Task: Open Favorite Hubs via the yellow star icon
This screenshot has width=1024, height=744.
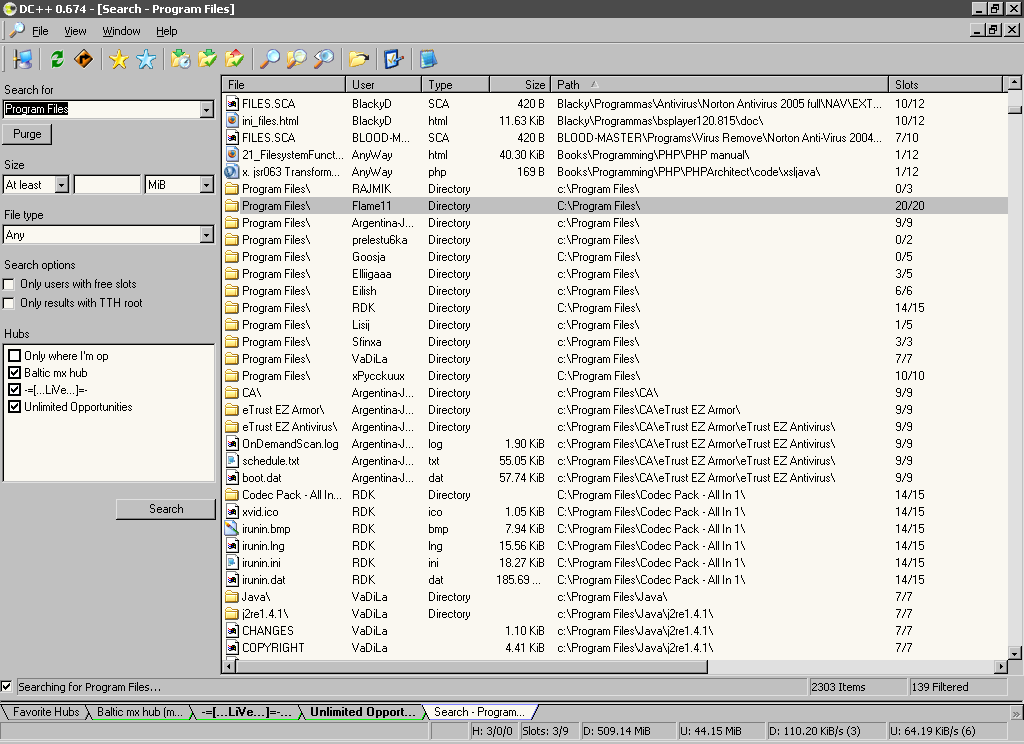Action: click(119, 60)
